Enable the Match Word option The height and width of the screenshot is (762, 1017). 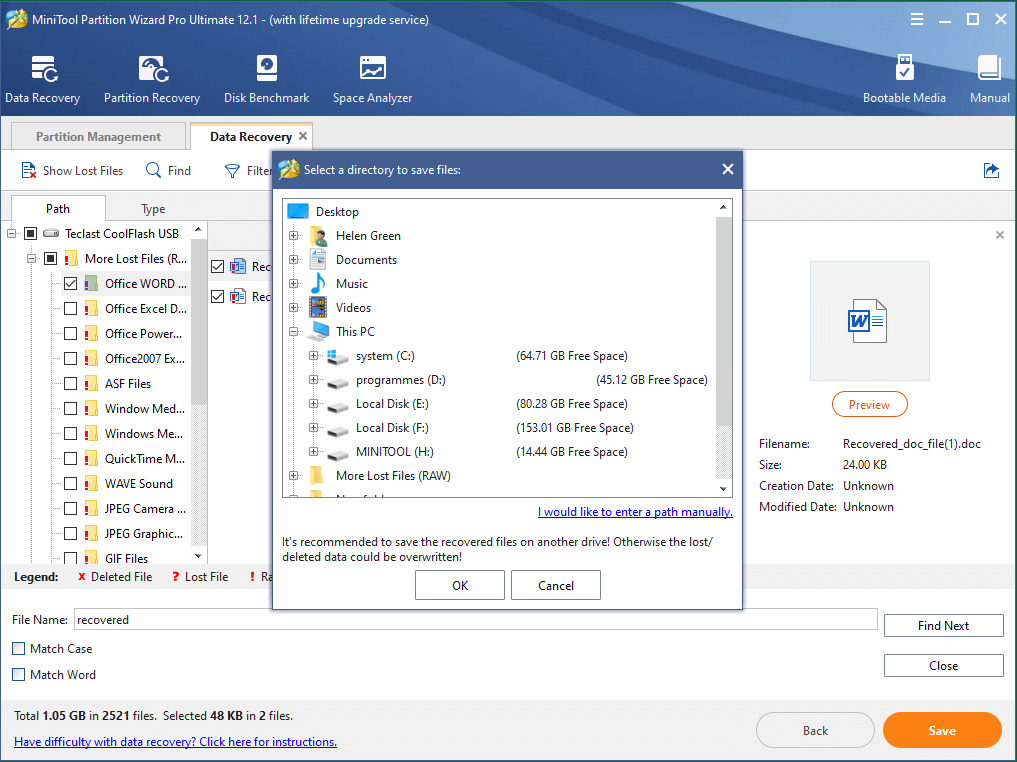coord(19,674)
